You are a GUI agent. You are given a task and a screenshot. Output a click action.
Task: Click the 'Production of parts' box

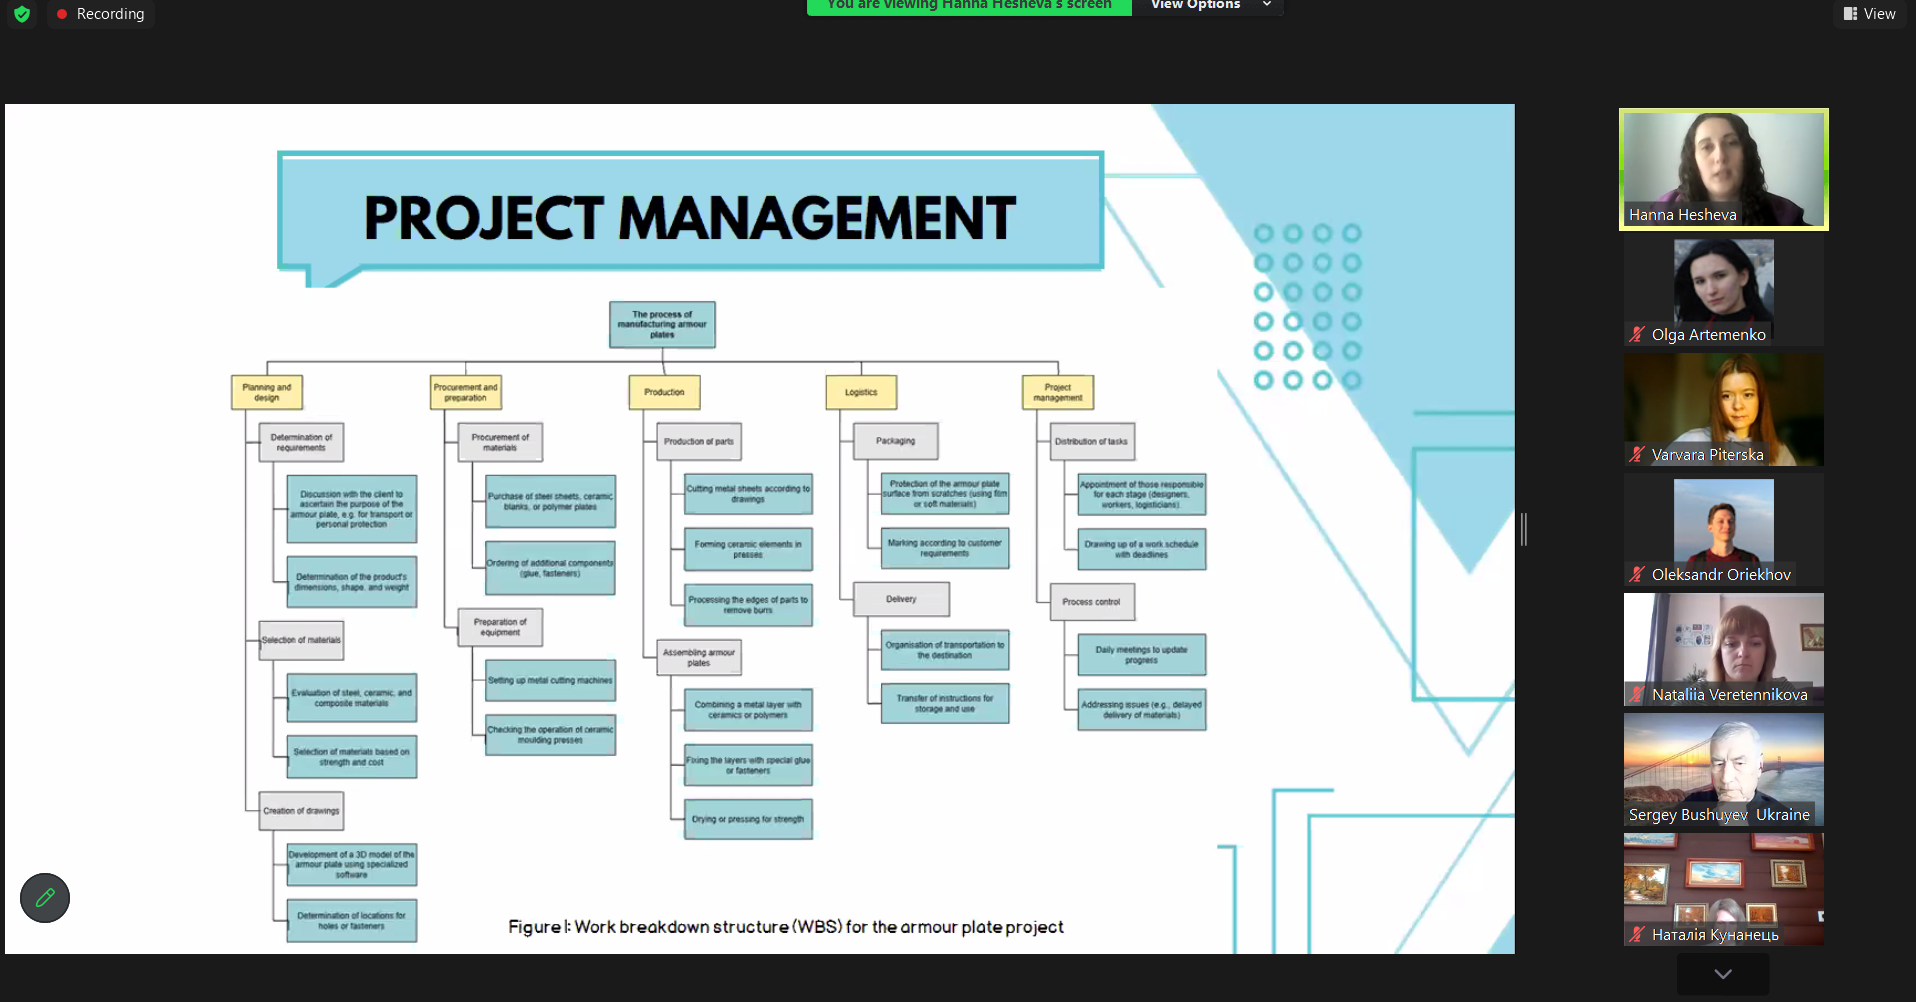tap(699, 441)
